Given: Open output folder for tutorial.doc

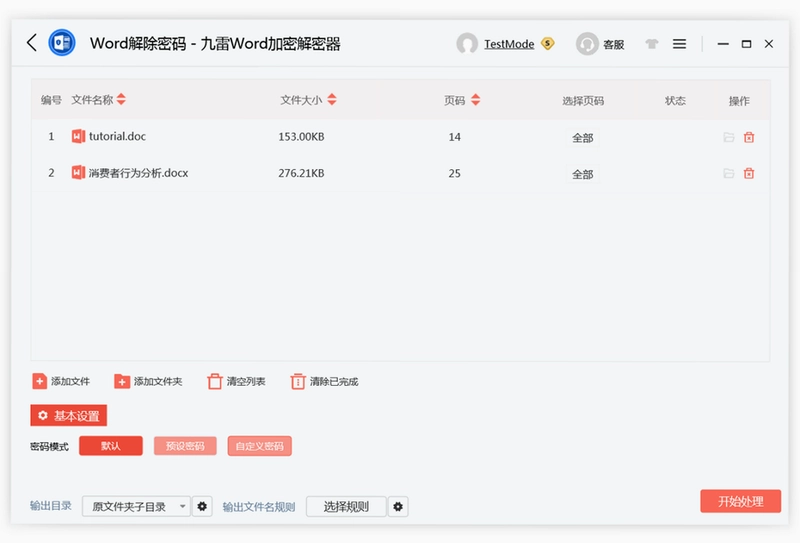Looking at the screenshot, I should [x=729, y=137].
